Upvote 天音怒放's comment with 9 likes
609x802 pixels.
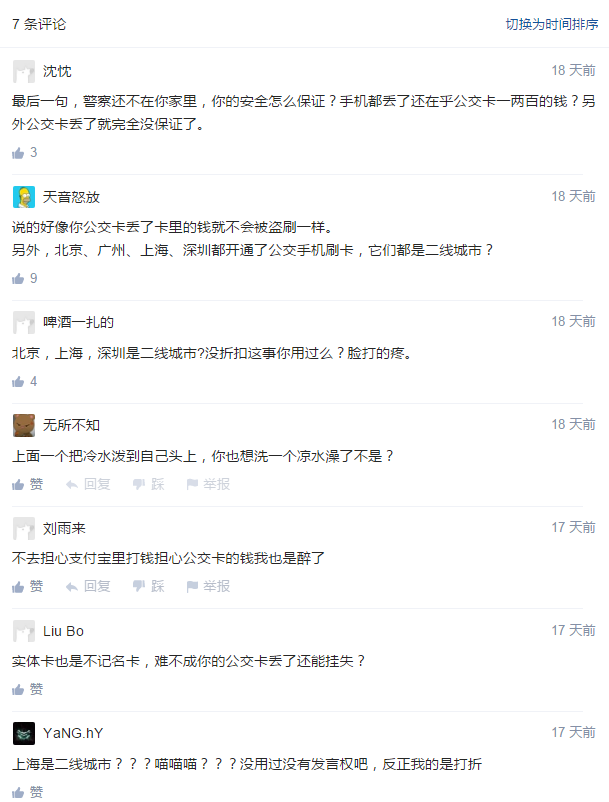pos(24,279)
